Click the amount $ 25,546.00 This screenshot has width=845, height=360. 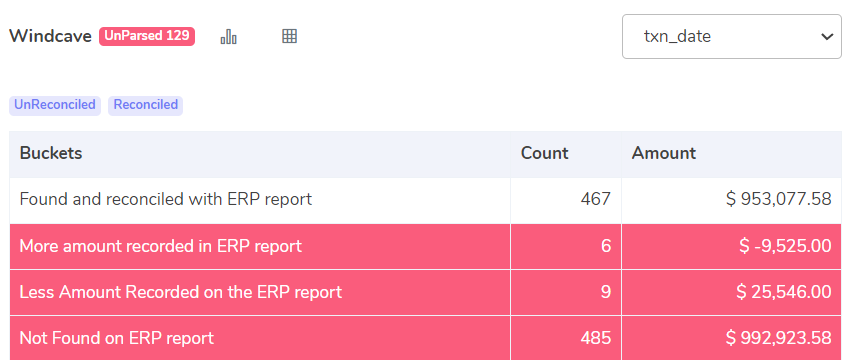coord(784,293)
